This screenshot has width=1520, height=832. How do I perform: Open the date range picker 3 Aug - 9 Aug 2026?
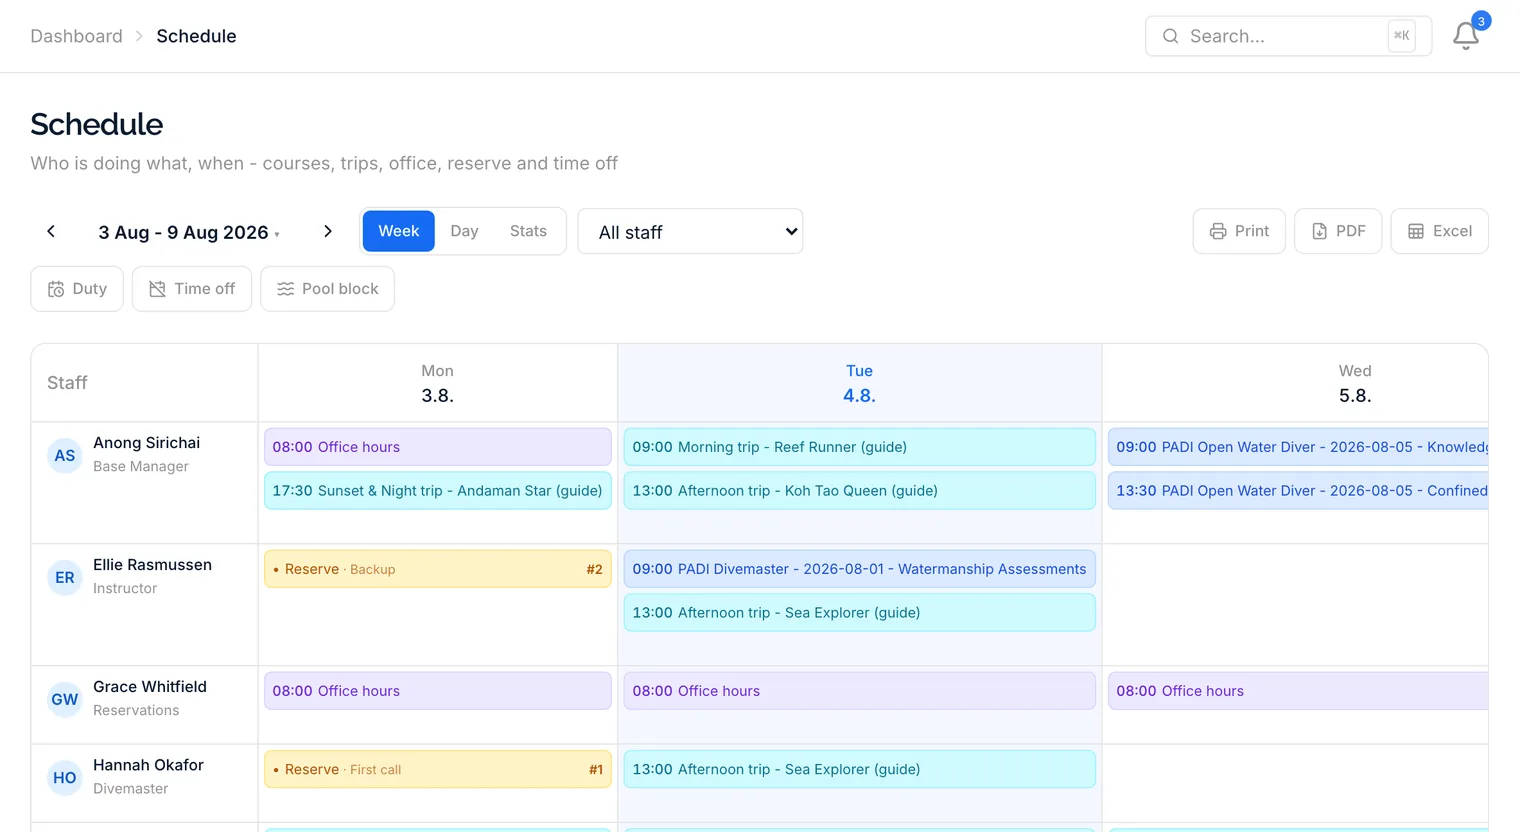click(188, 232)
